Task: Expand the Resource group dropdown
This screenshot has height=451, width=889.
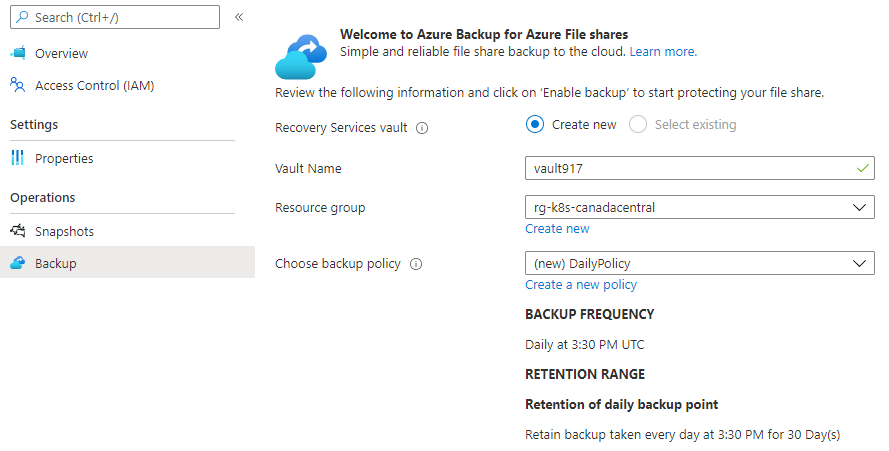Action: click(699, 208)
